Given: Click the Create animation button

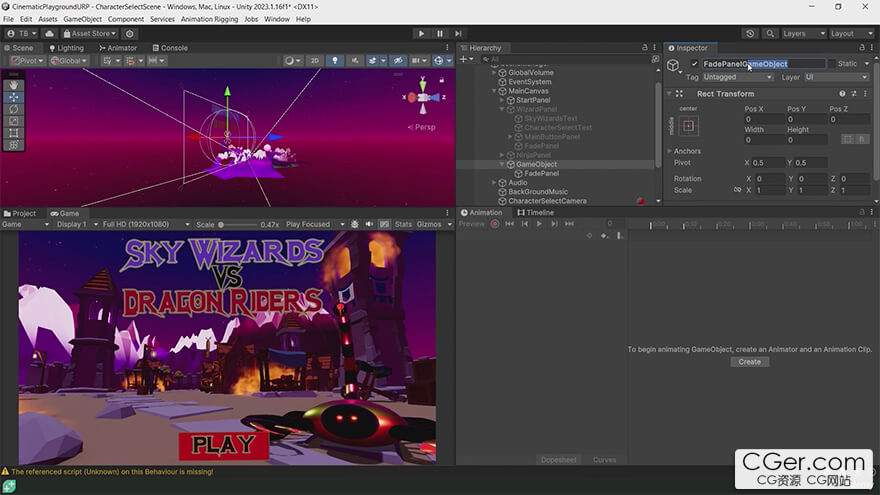Looking at the screenshot, I should pos(750,362).
